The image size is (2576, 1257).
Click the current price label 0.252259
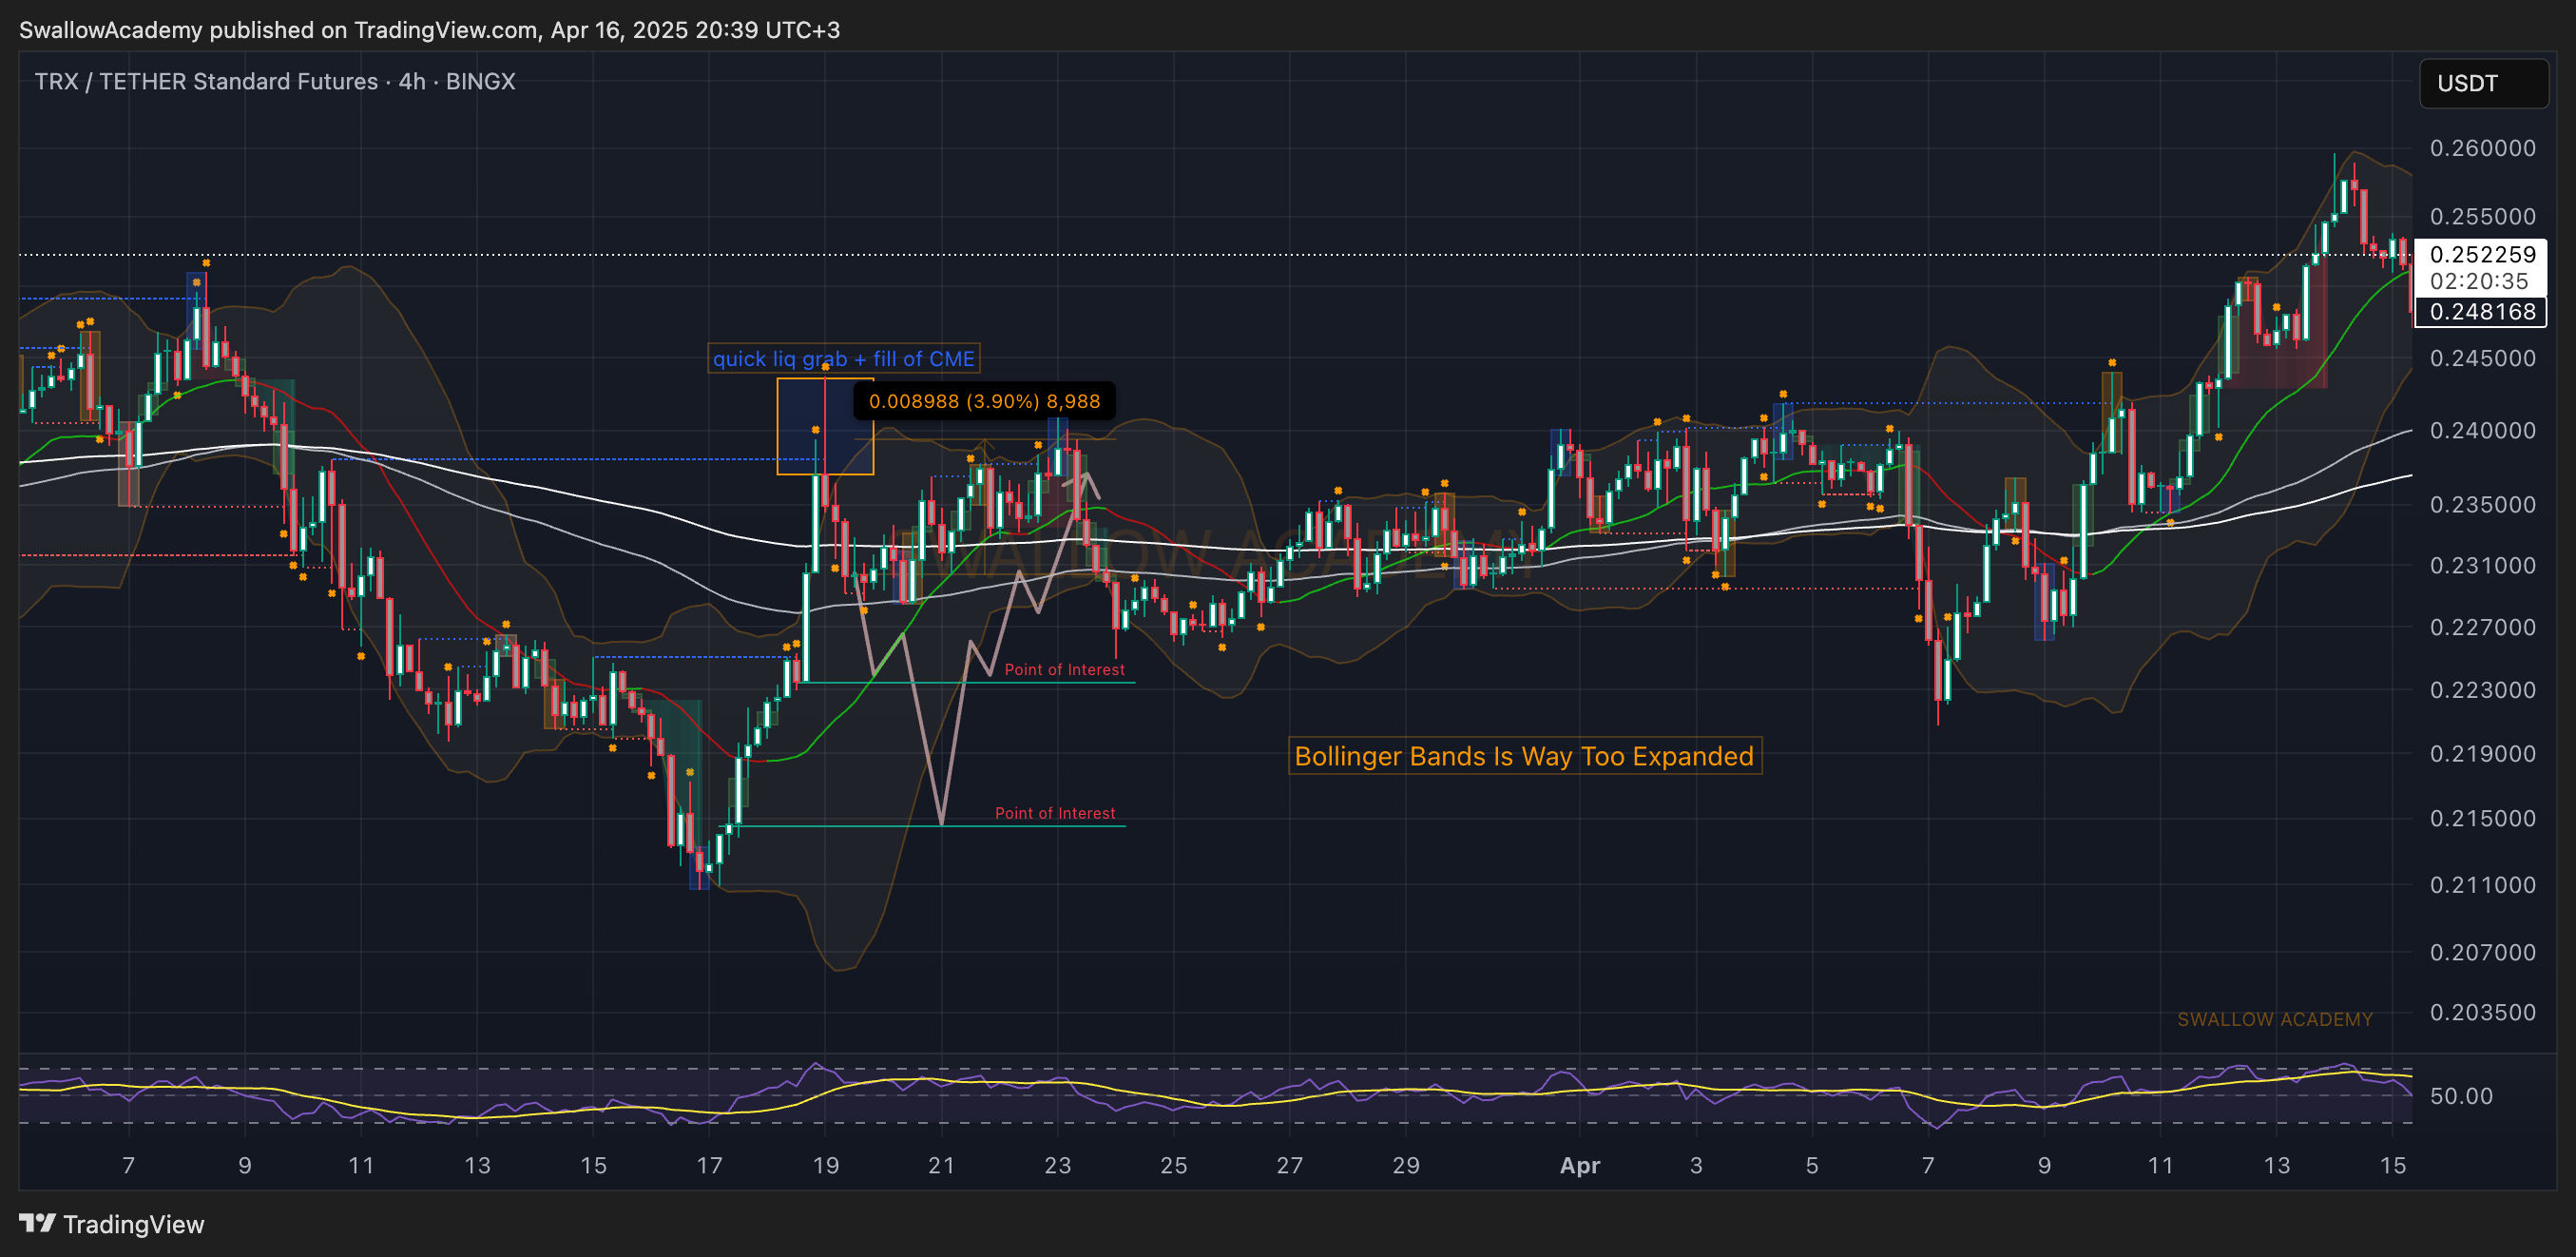click(2482, 254)
